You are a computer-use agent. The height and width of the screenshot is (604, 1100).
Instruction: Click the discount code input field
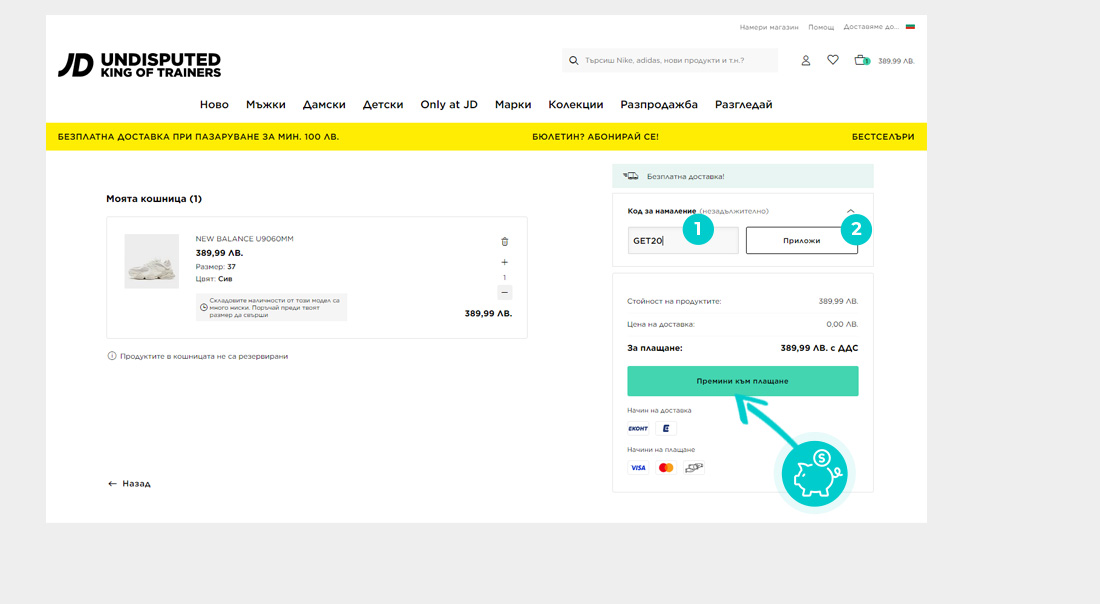pos(683,241)
